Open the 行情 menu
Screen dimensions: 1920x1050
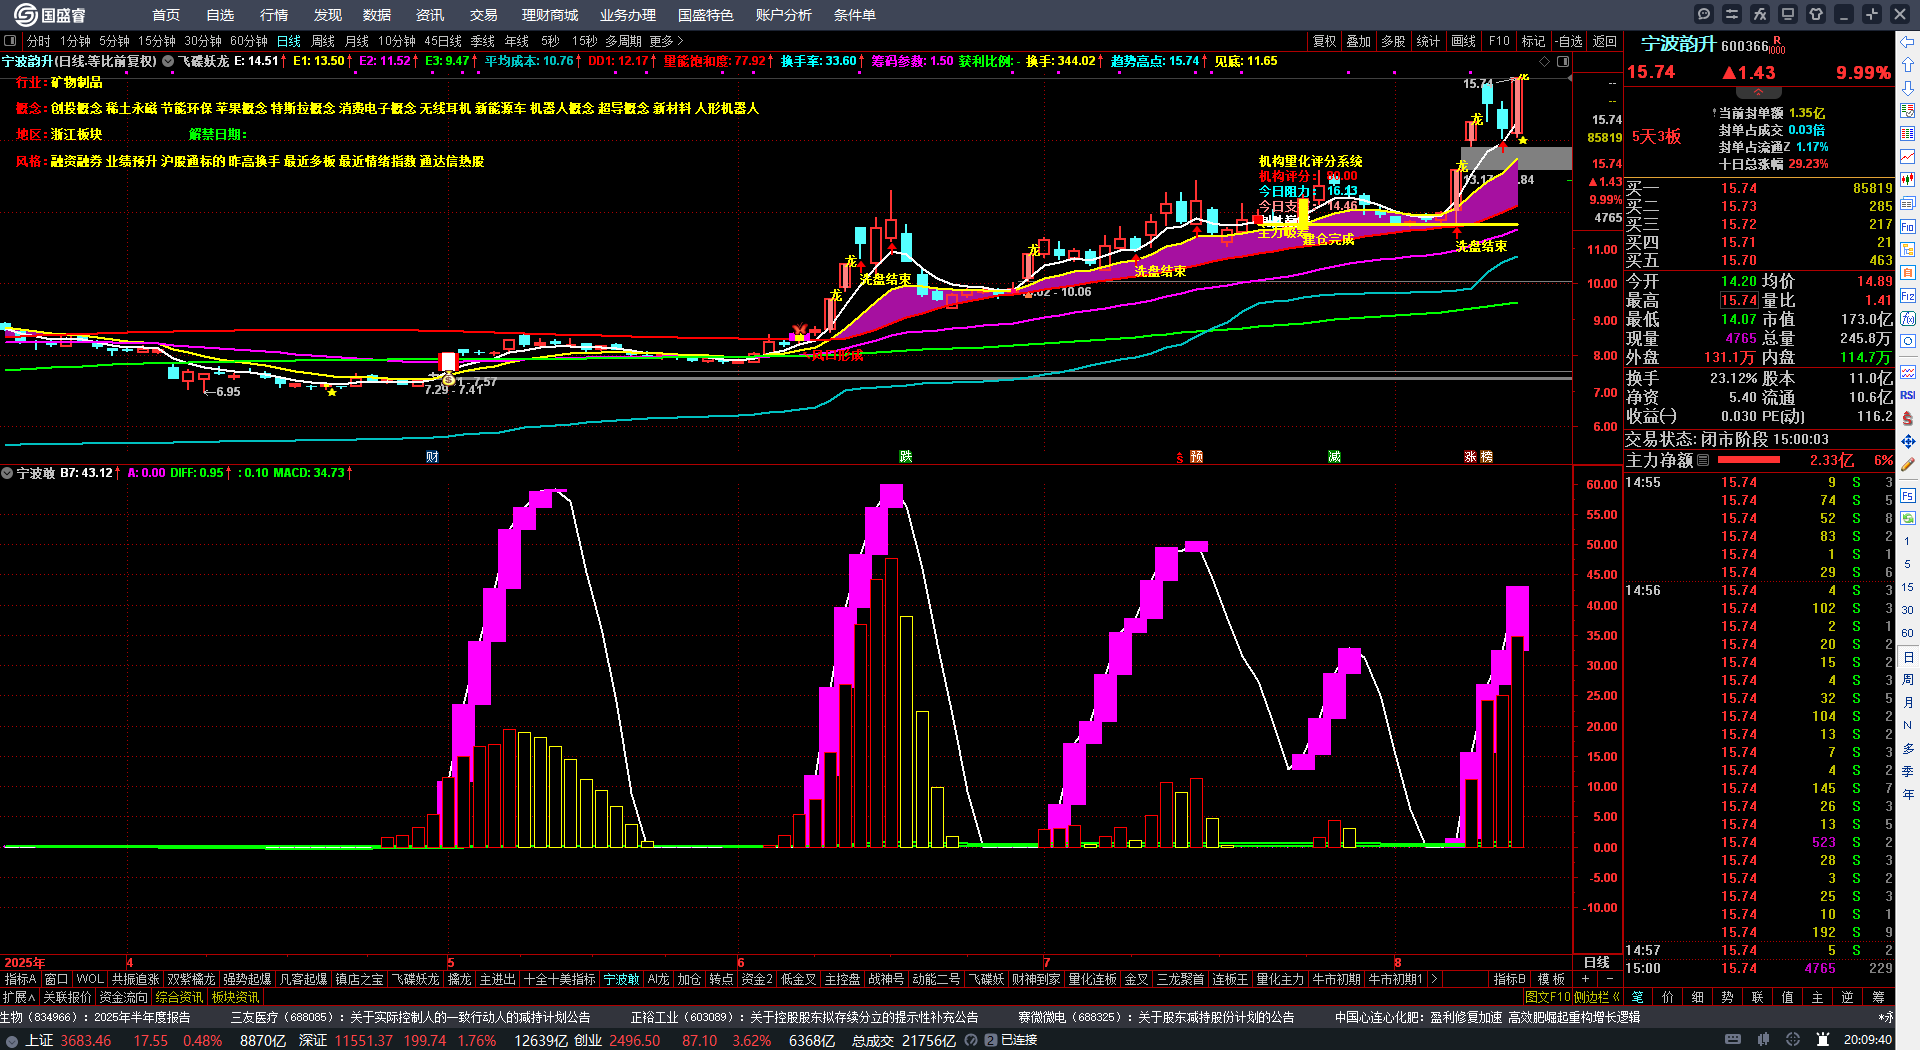pos(274,15)
